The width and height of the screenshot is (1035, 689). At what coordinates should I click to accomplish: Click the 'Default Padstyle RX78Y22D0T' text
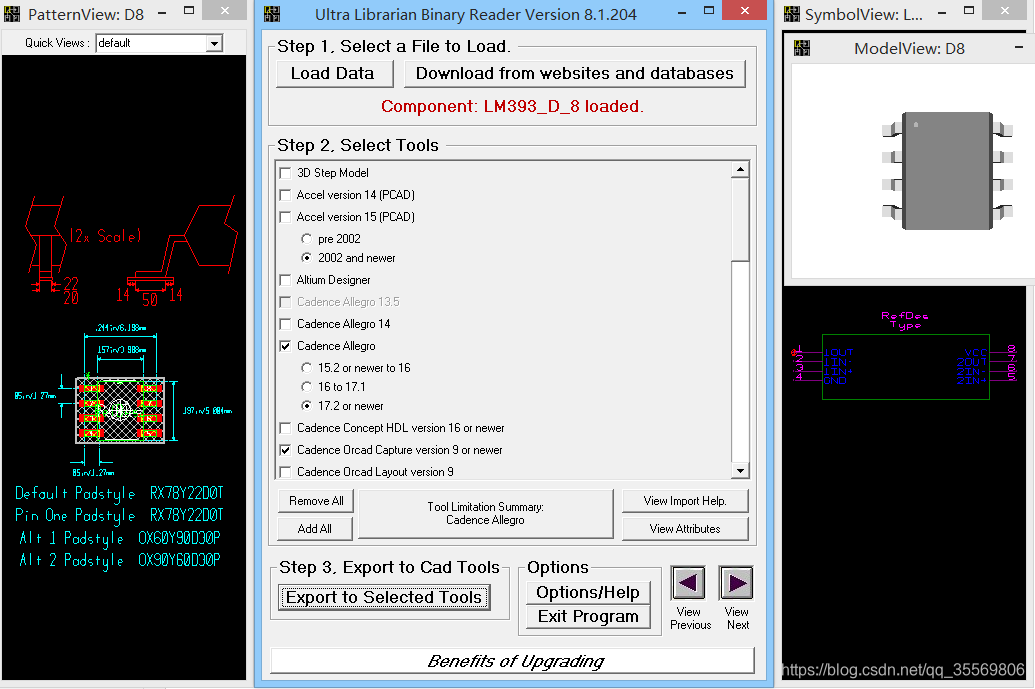coord(119,493)
